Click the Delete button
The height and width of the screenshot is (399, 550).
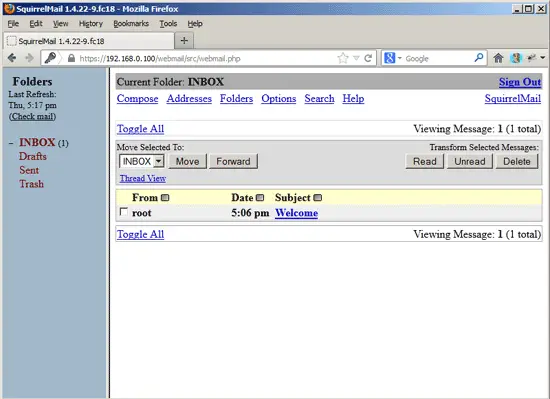tap(516, 161)
